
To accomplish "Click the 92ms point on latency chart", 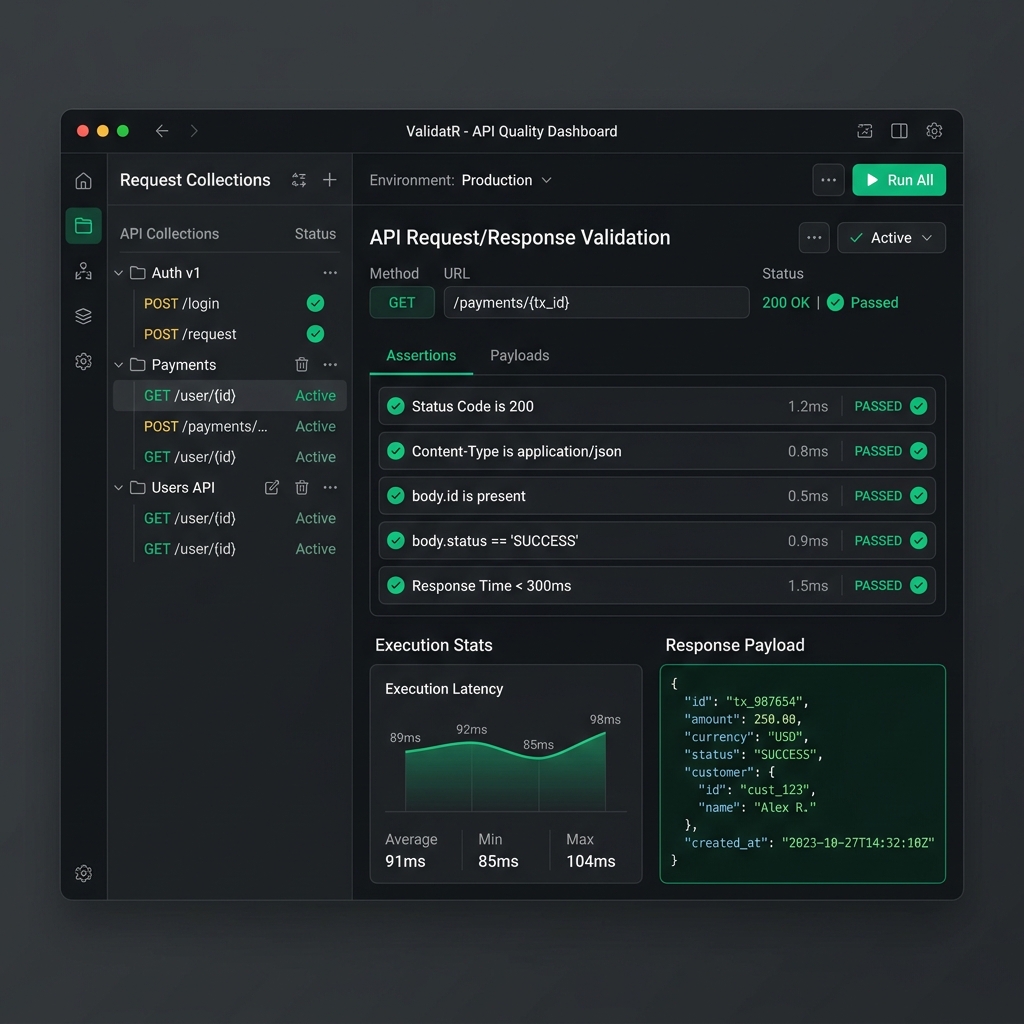I will tap(472, 743).
